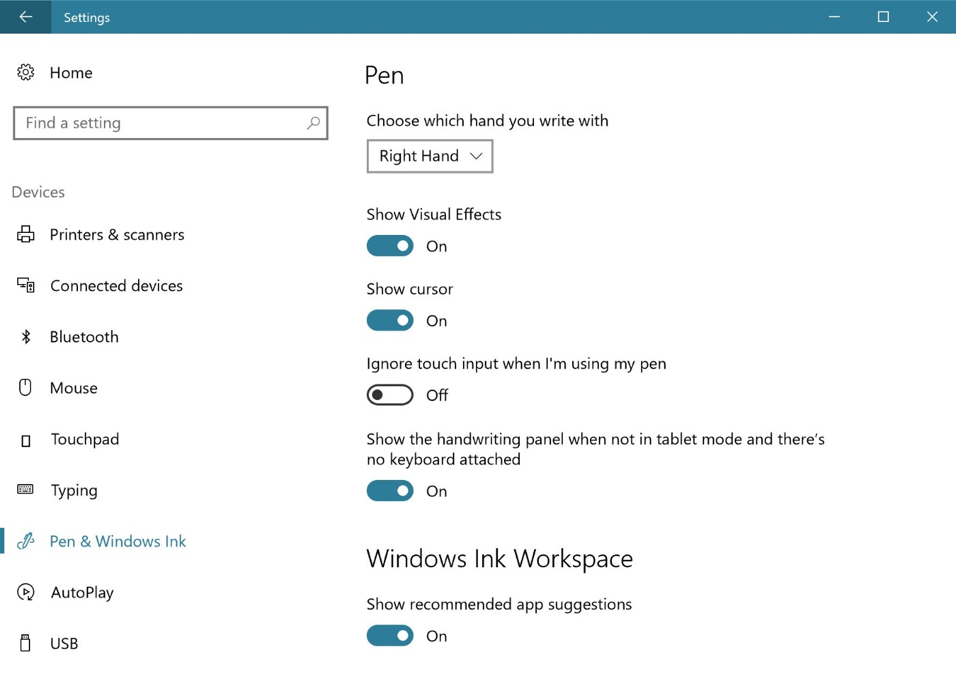
Task: Click the Mouse icon in sidebar
Action: coord(26,388)
